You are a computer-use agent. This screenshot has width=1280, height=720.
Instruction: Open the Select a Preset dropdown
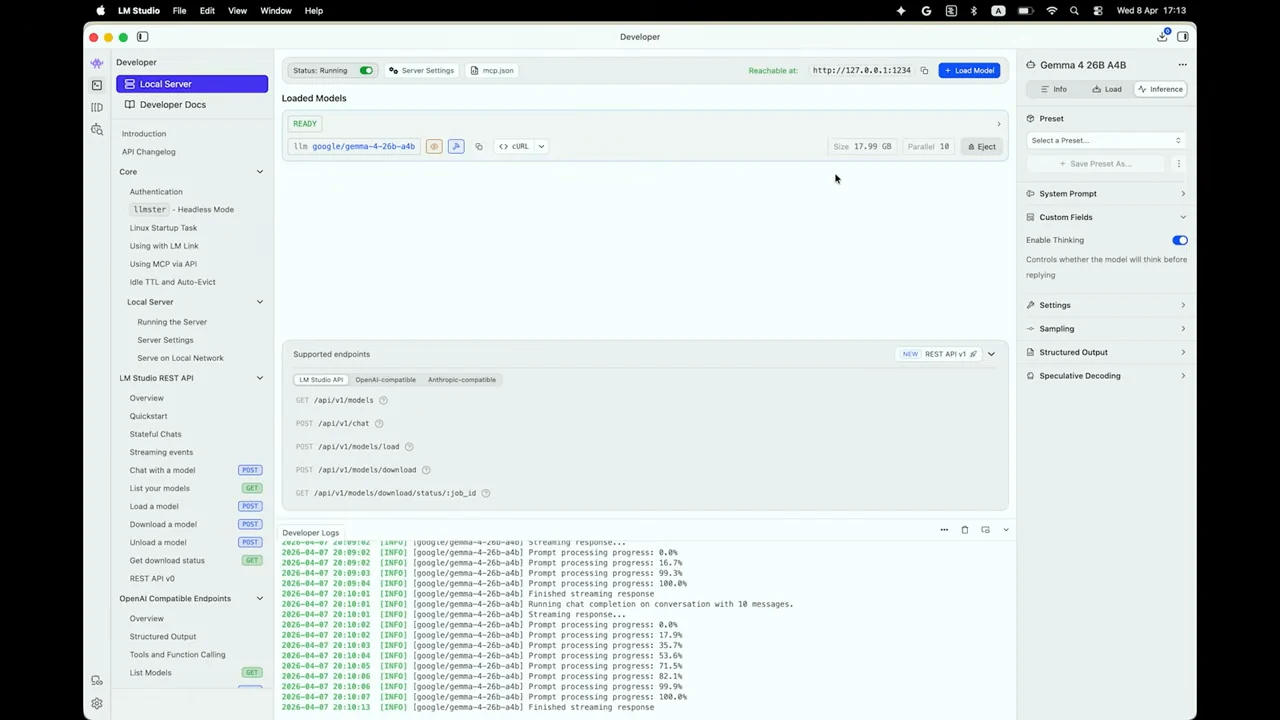pyautogui.click(x=1105, y=141)
